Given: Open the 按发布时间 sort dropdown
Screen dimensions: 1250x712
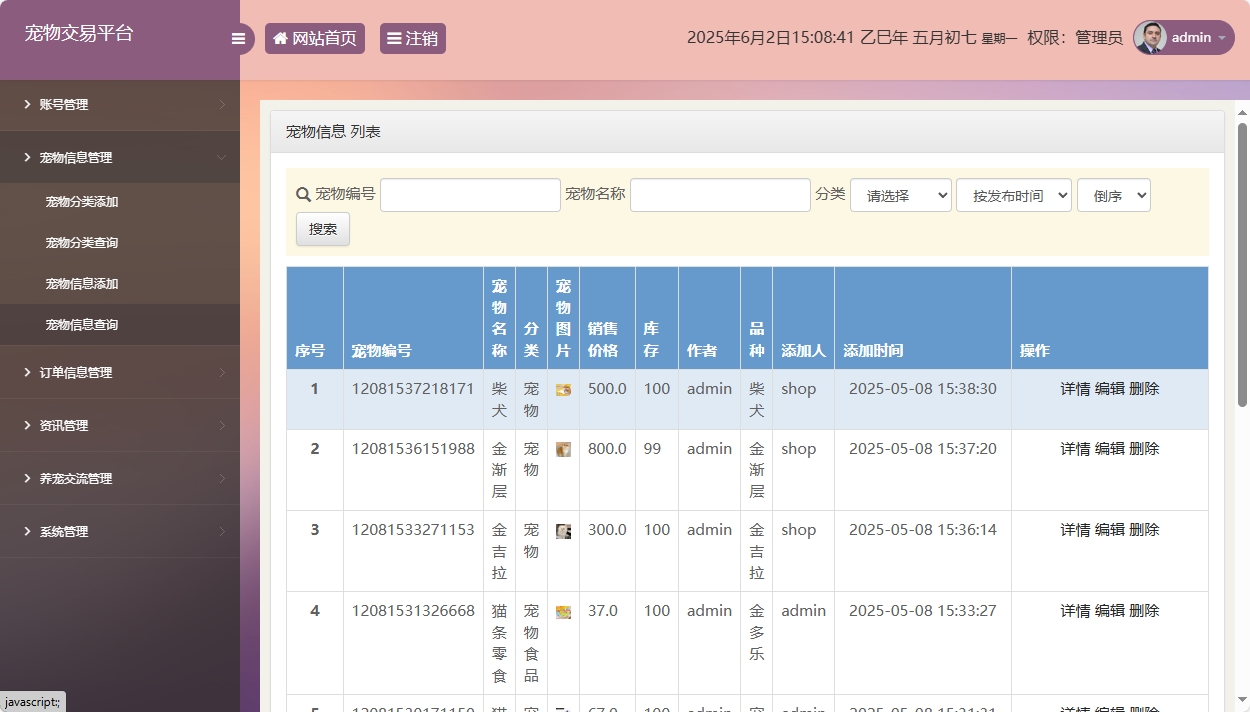Looking at the screenshot, I should pyautogui.click(x=1013, y=195).
